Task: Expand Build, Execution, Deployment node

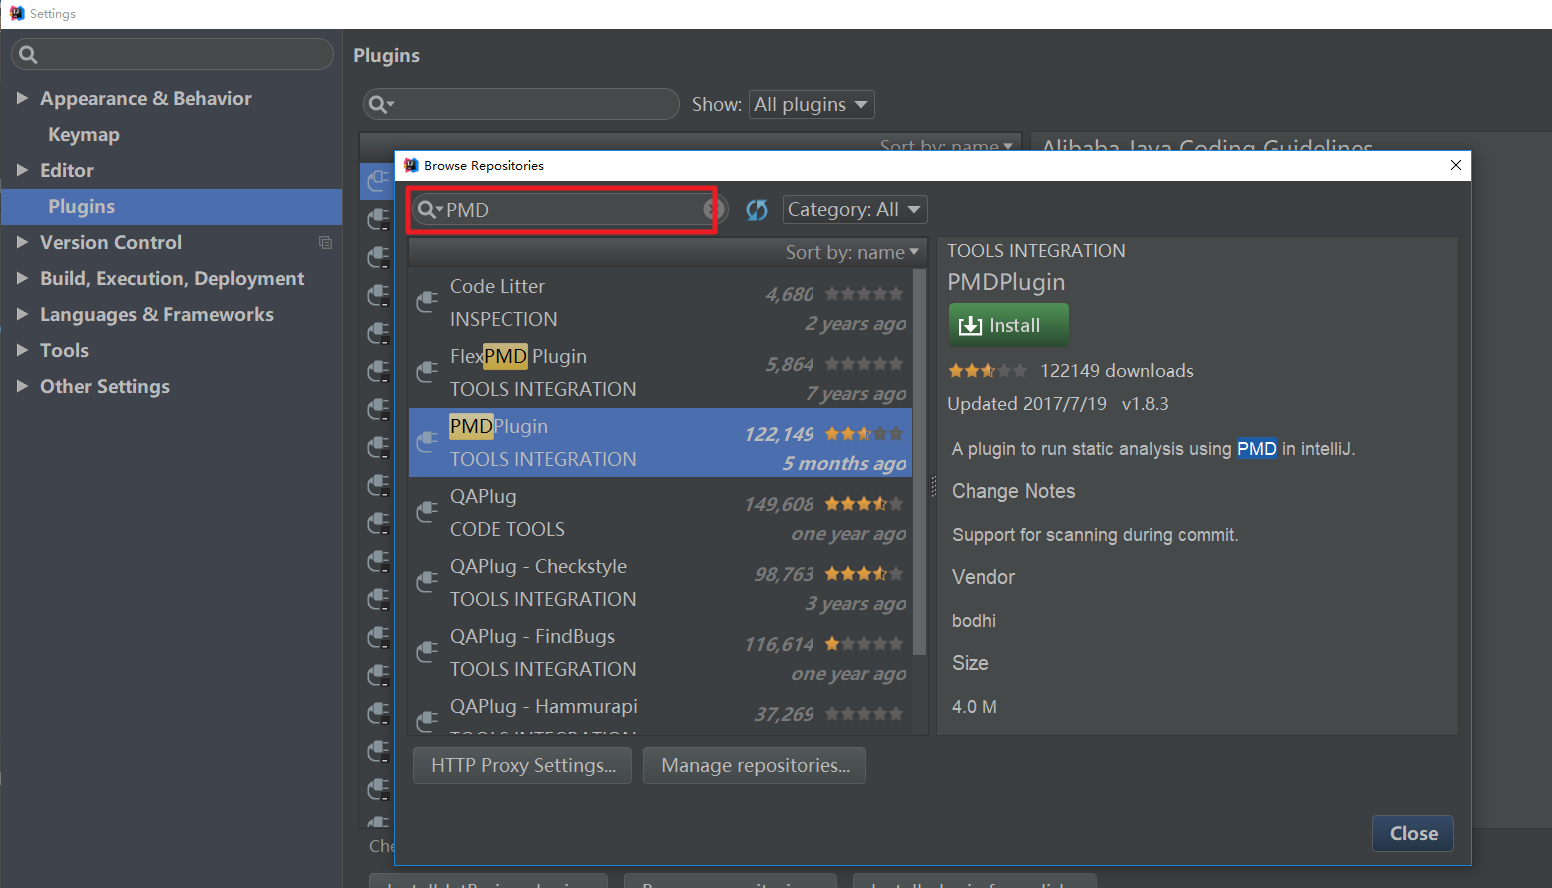Action: pyautogui.click(x=22, y=278)
